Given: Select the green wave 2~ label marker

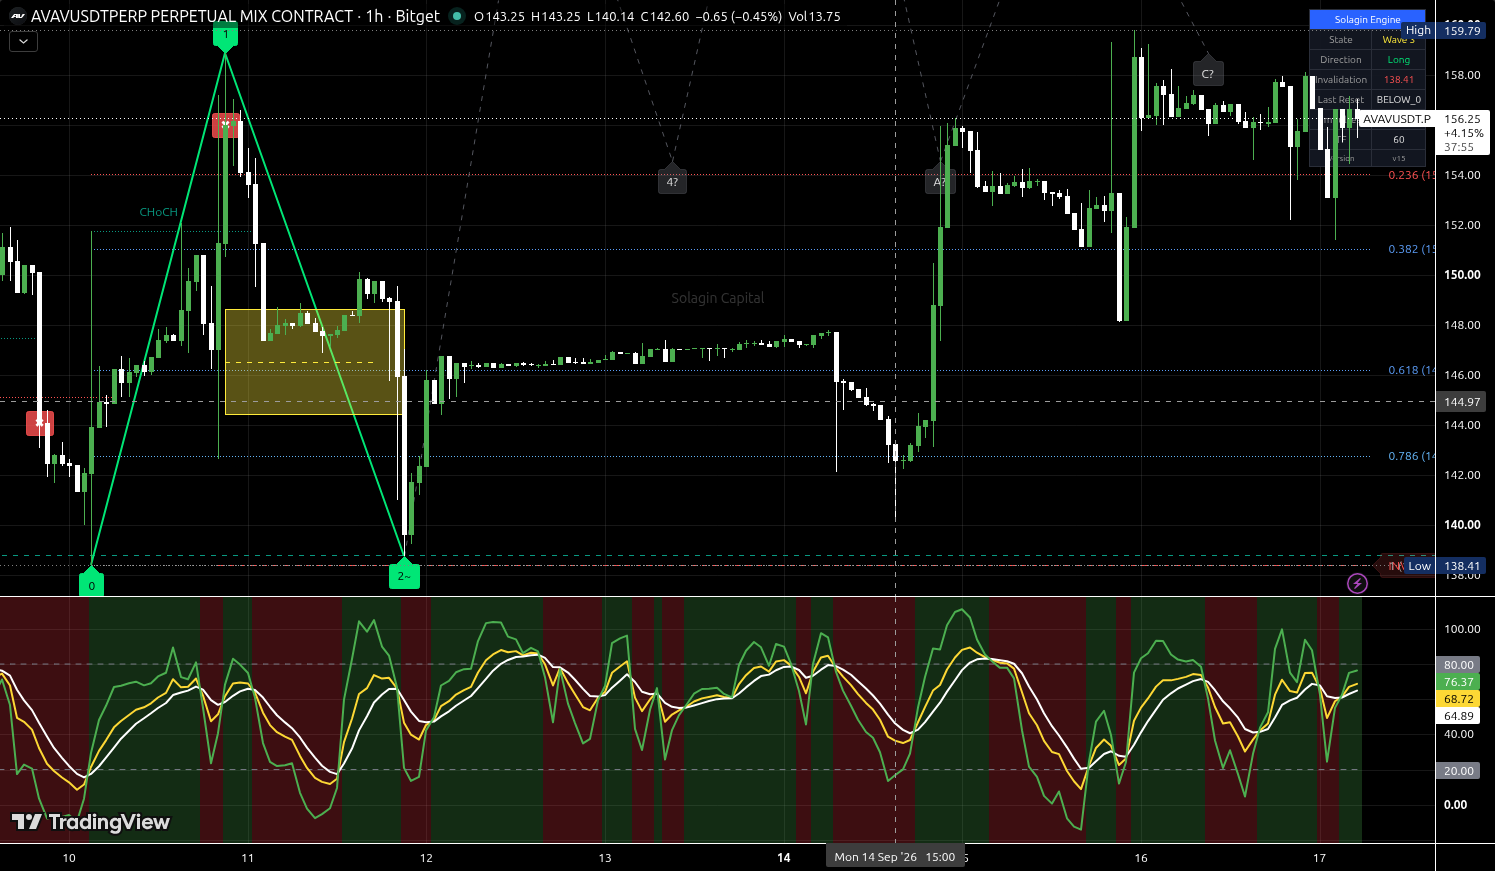Looking at the screenshot, I should (404, 574).
